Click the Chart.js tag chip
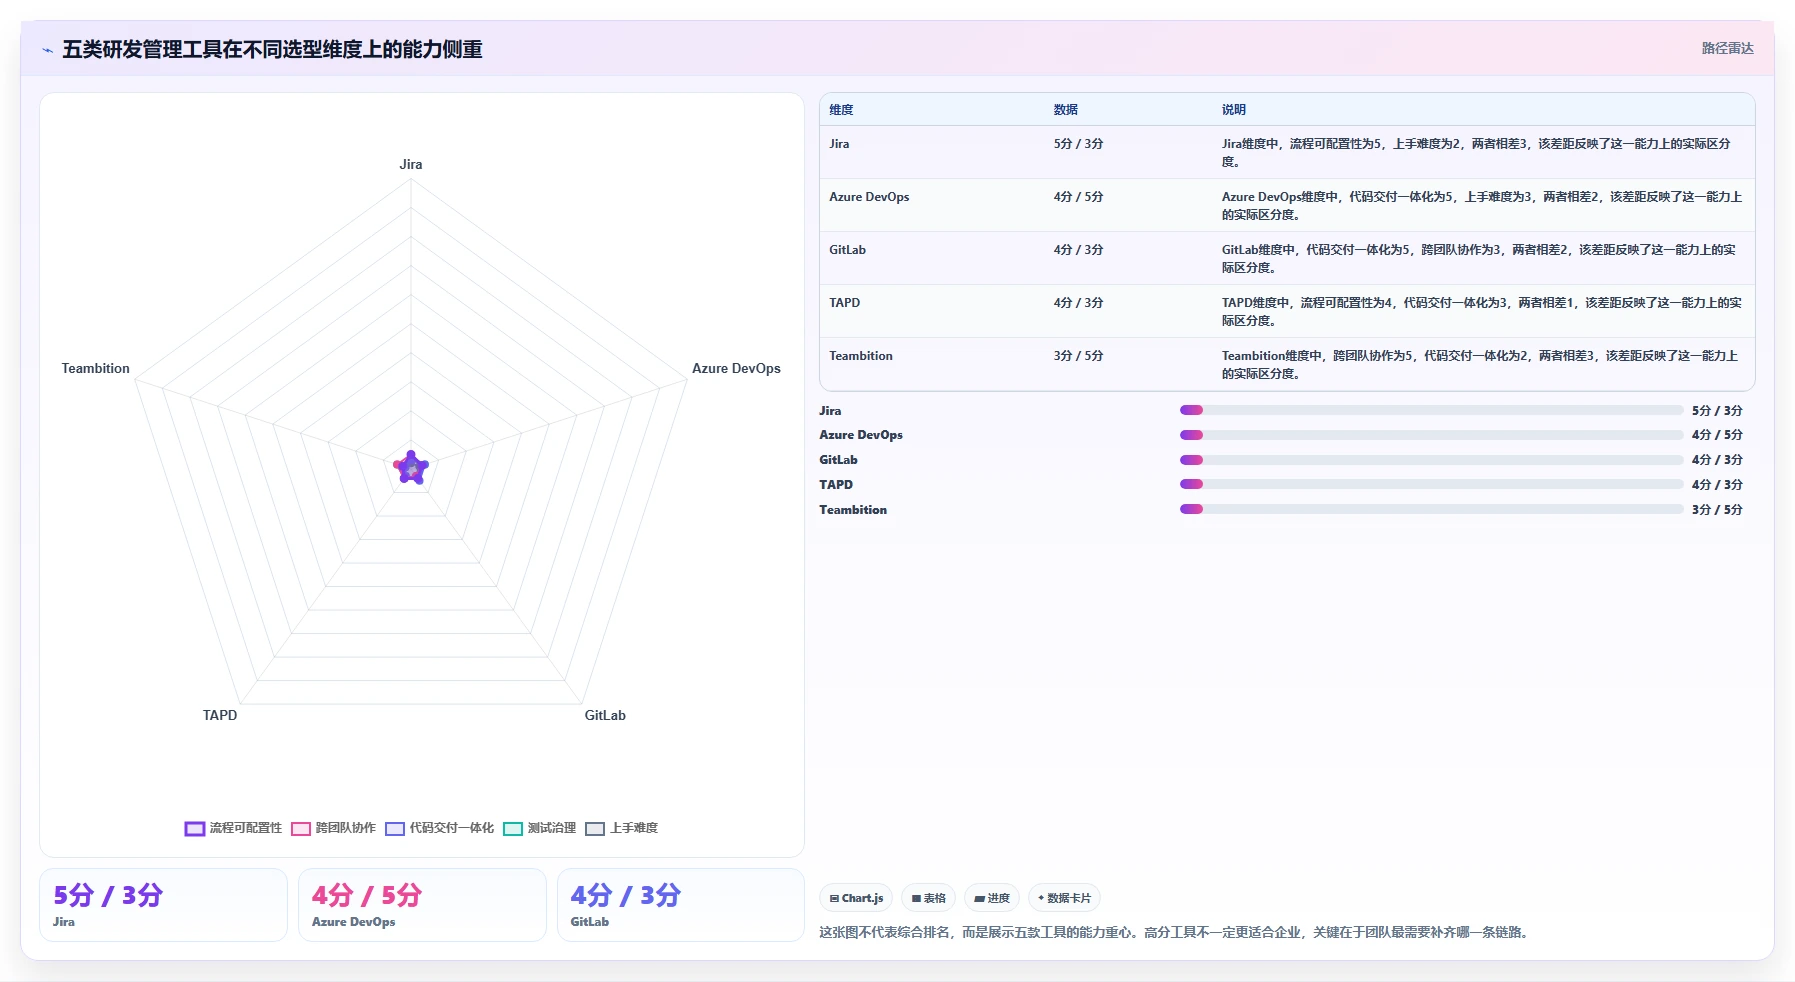This screenshot has height=982, width=1795. click(856, 898)
